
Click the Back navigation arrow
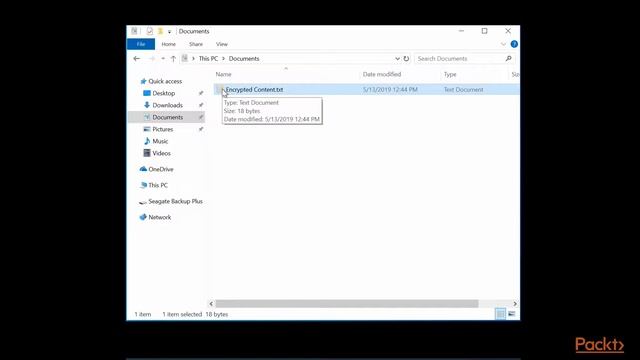click(x=137, y=59)
